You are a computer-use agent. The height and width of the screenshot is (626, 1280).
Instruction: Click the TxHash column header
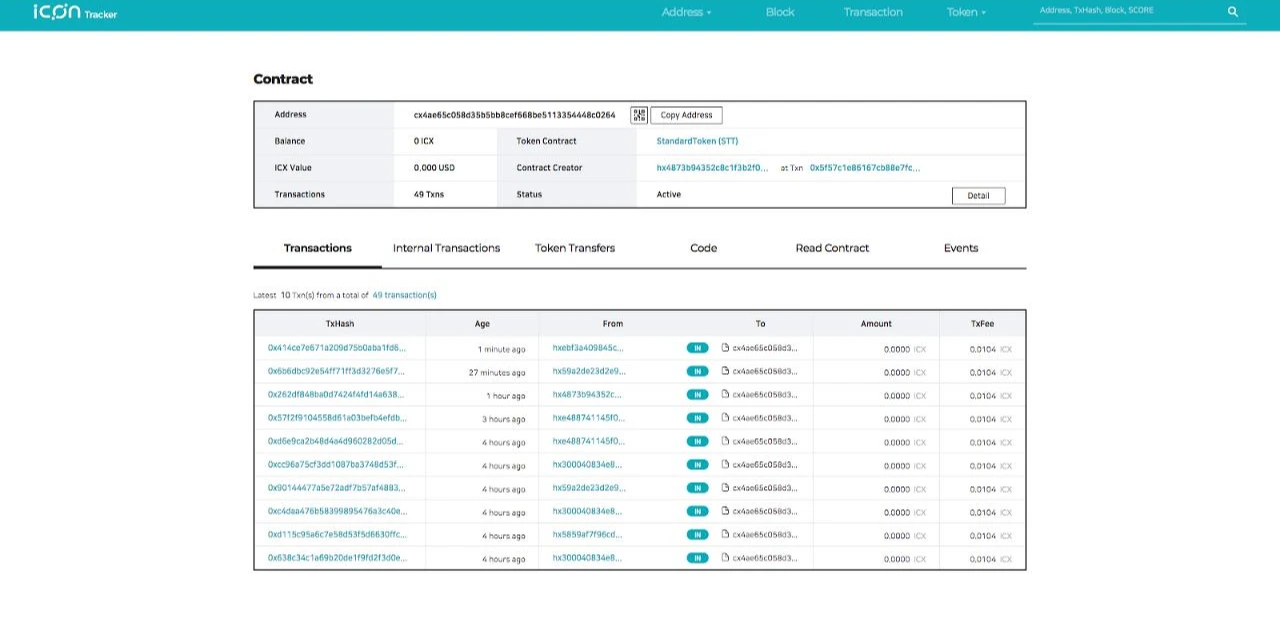(x=340, y=323)
